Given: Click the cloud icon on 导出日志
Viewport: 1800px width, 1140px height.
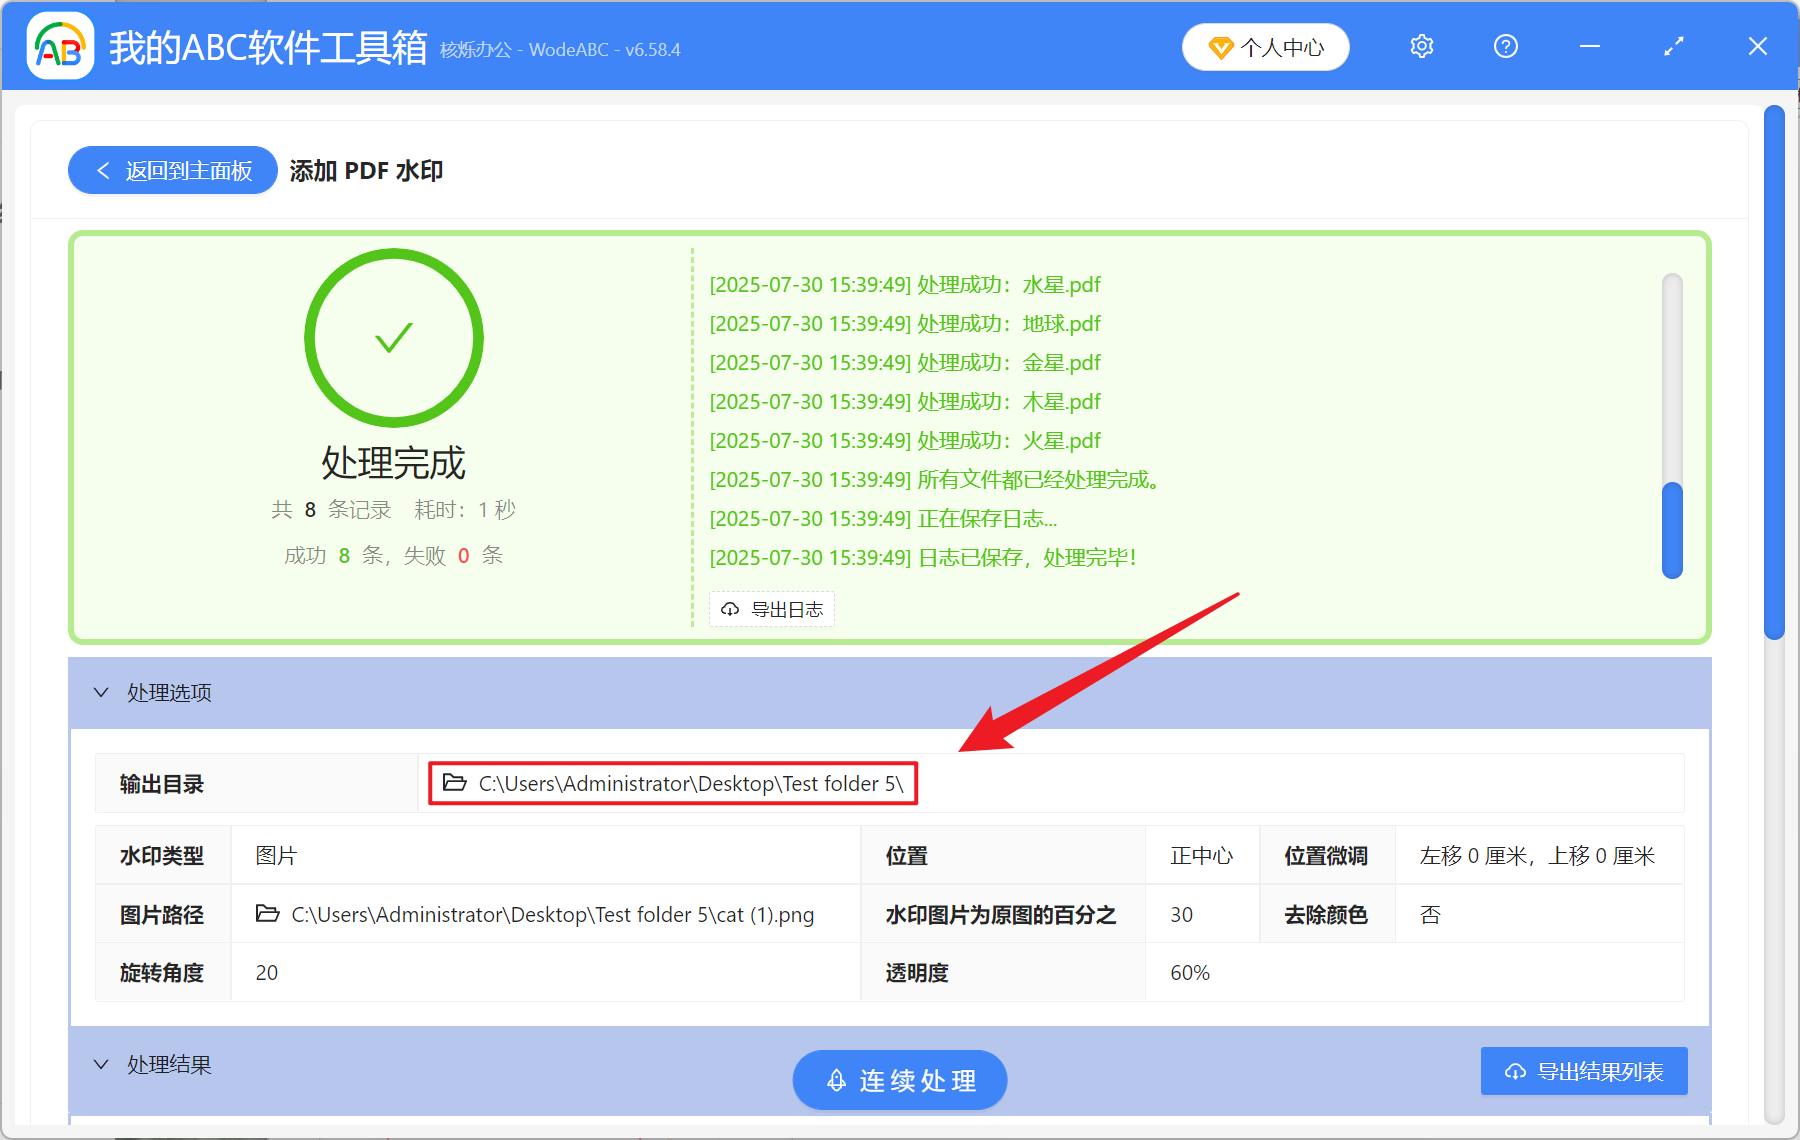Looking at the screenshot, I should (729, 609).
